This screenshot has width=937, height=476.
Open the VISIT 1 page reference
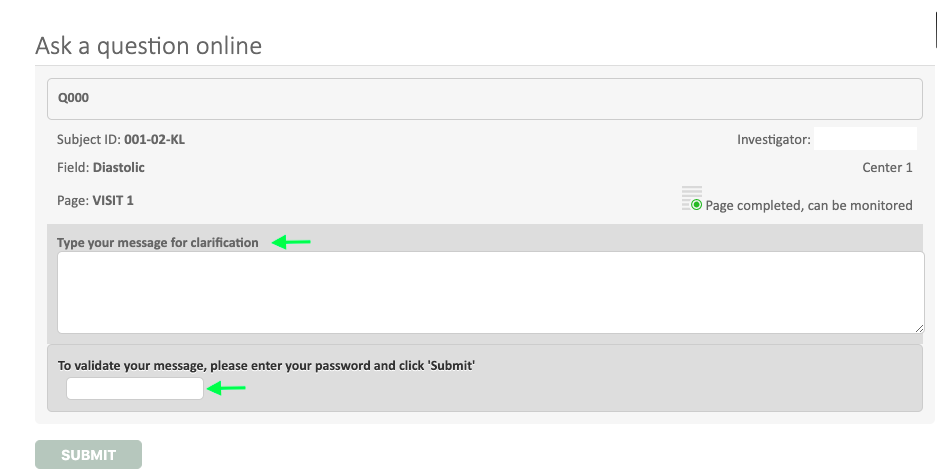click(113, 200)
